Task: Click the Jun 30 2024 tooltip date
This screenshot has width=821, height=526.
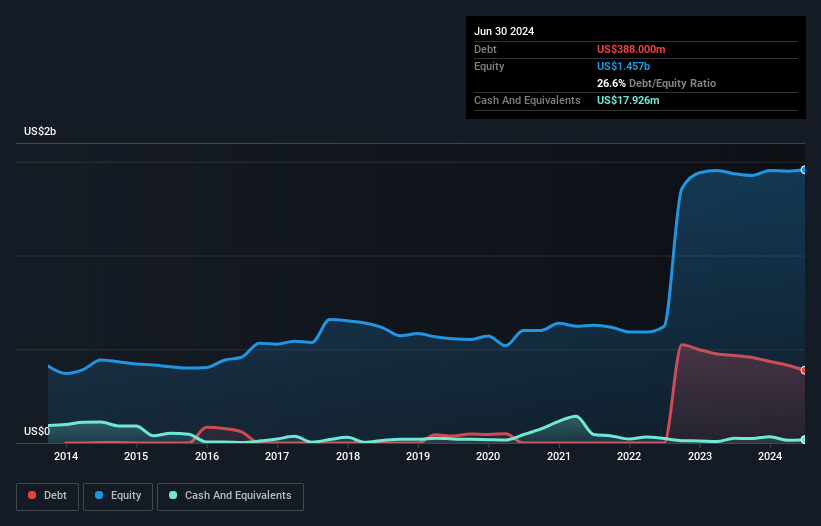Action: pos(504,31)
